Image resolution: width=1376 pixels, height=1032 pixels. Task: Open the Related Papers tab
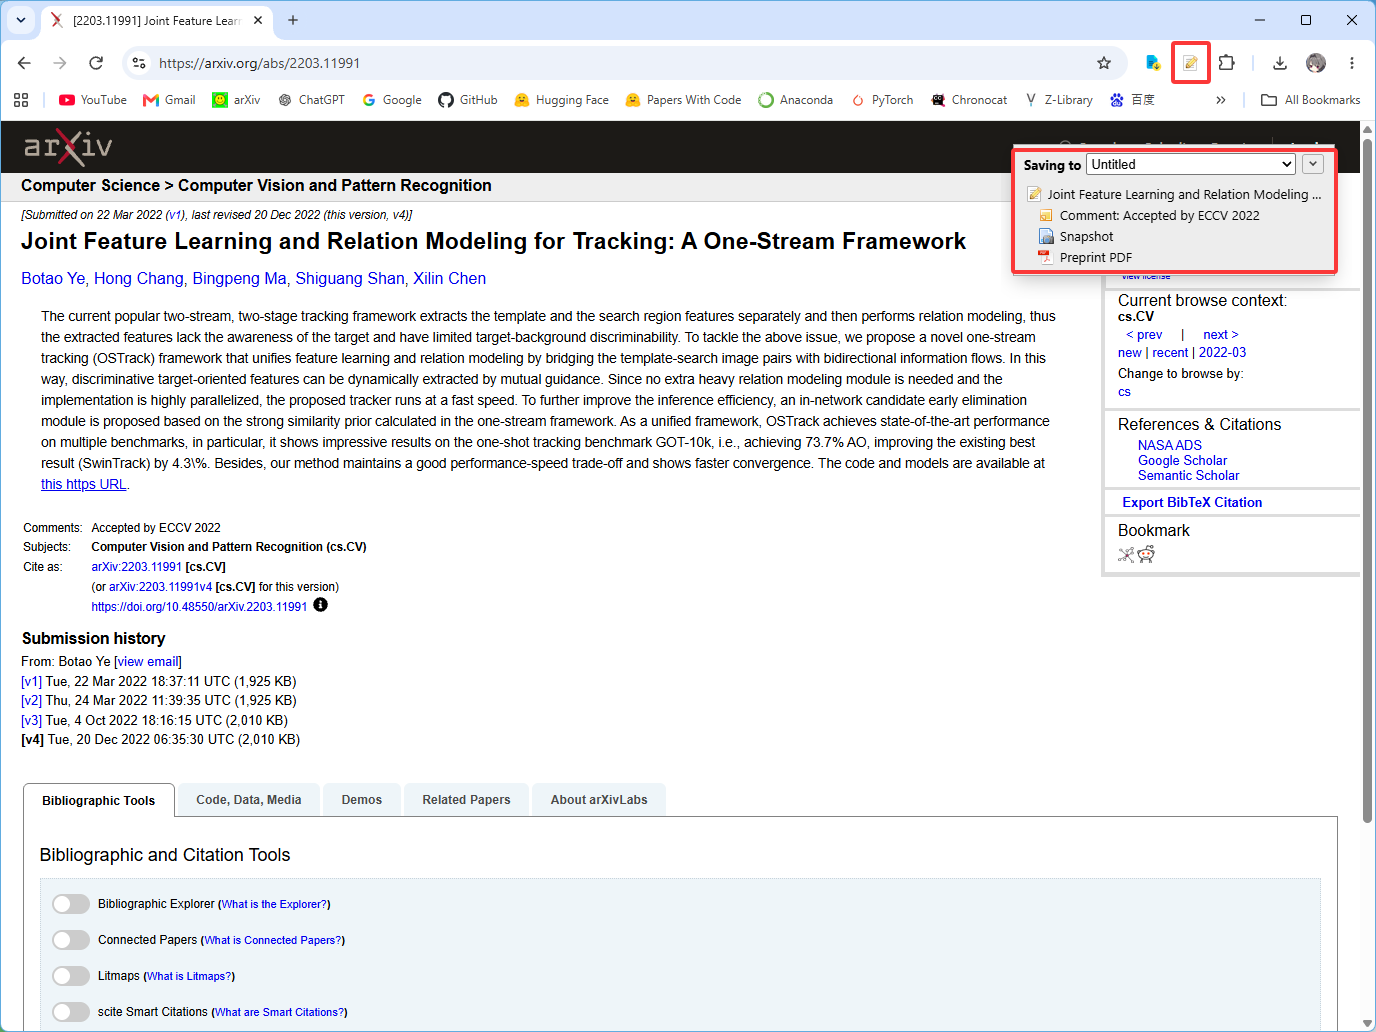tap(466, 800)
